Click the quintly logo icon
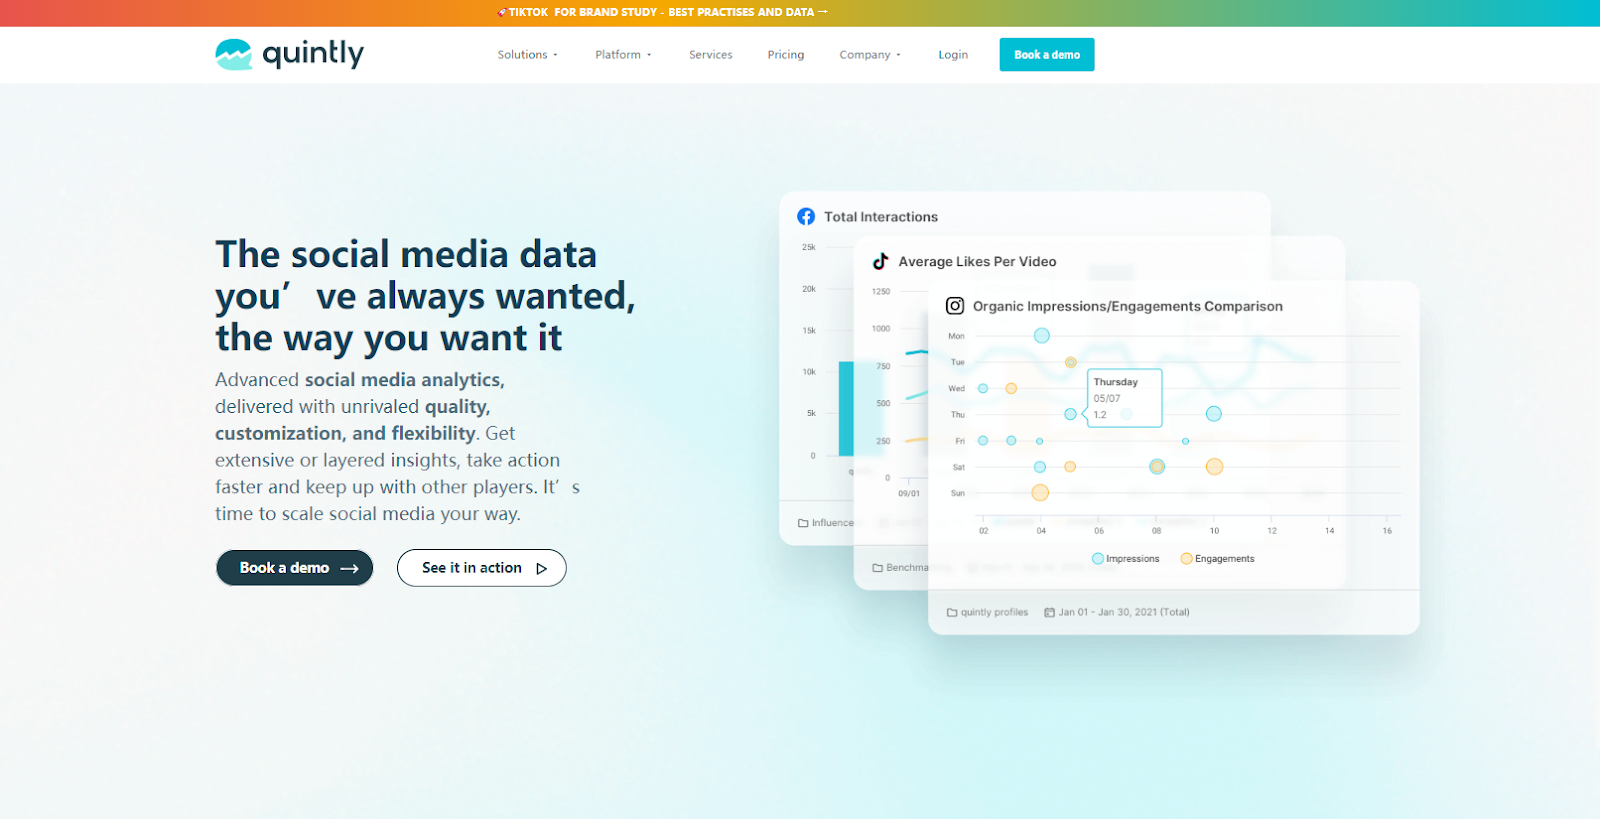Image resolution: width=1600 pixels, height=819 pixels. coord(234,54)
